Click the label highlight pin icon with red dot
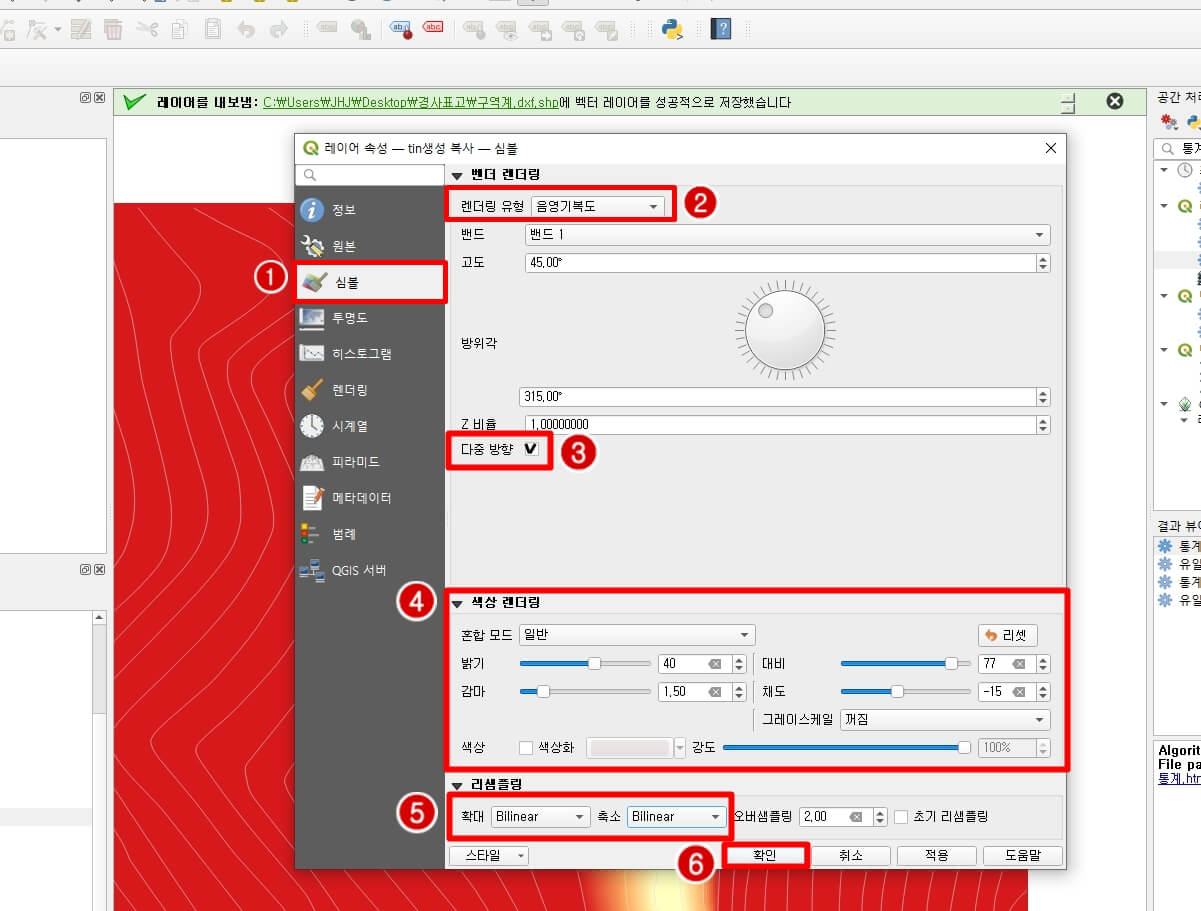The height and width of the screenshot is (911, 1201). click(400, 29)
